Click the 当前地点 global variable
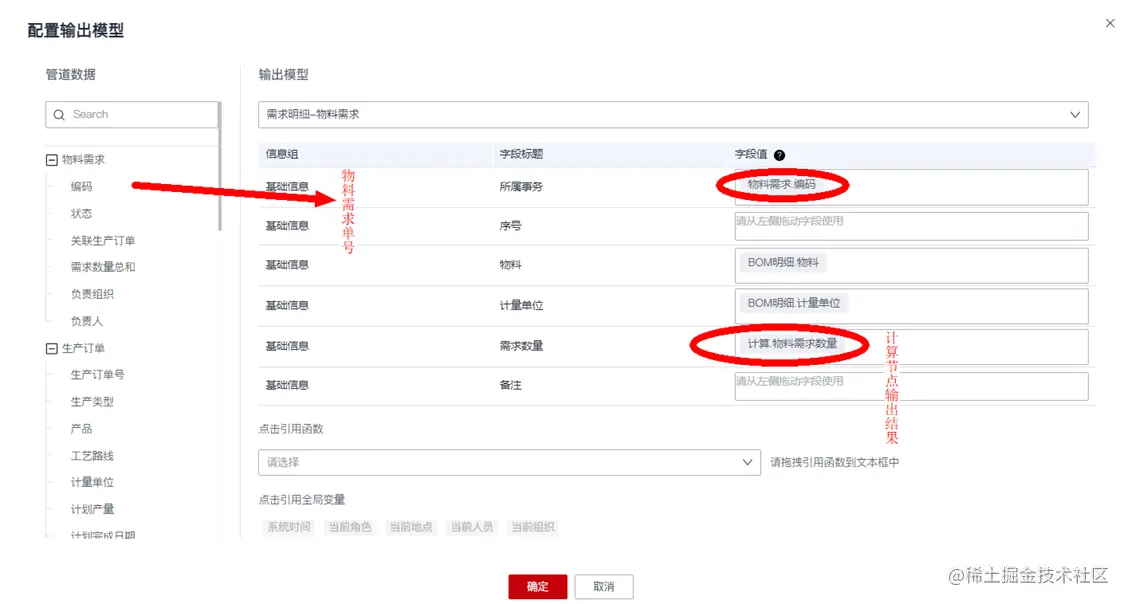The width and height of the screenshot is (1127, 604). (x=411, y=527)
